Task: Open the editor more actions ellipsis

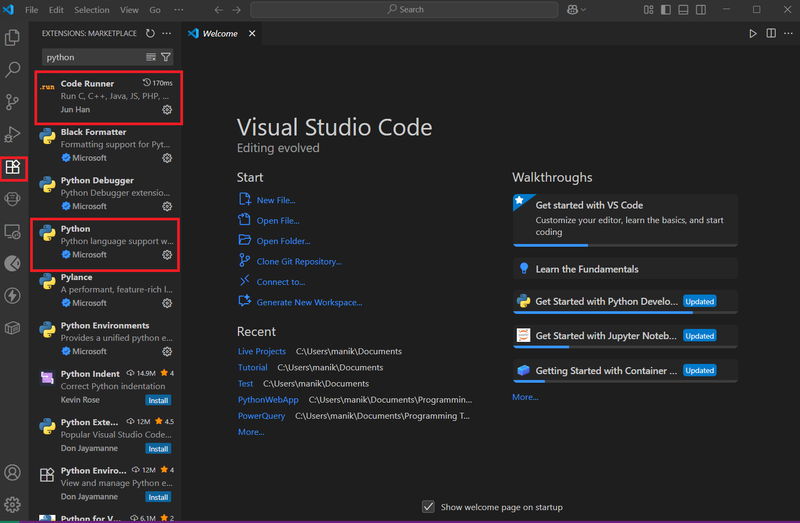Action: click(x=788, y=34)
